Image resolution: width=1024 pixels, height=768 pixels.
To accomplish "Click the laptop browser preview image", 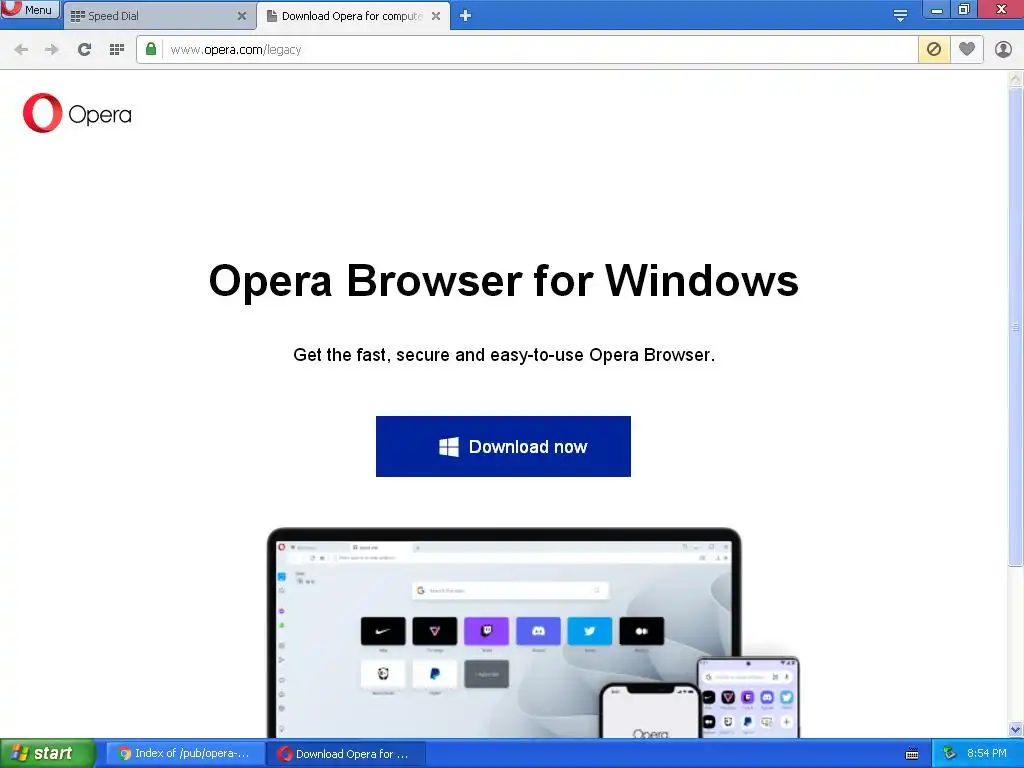I will (x=504, y=632).
